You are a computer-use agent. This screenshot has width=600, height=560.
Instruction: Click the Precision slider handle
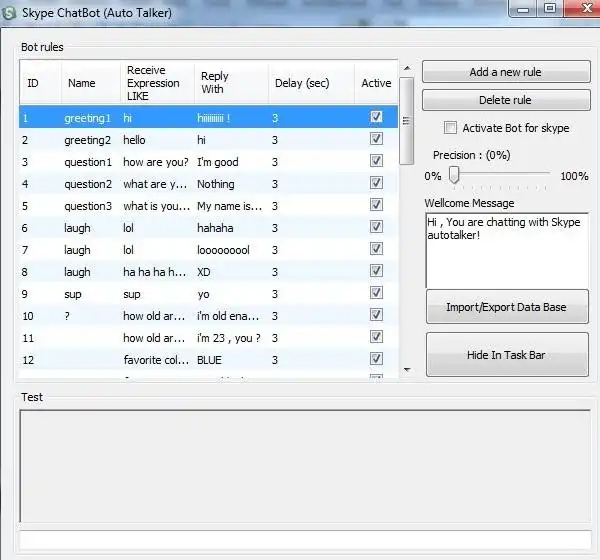coord(454,175)
